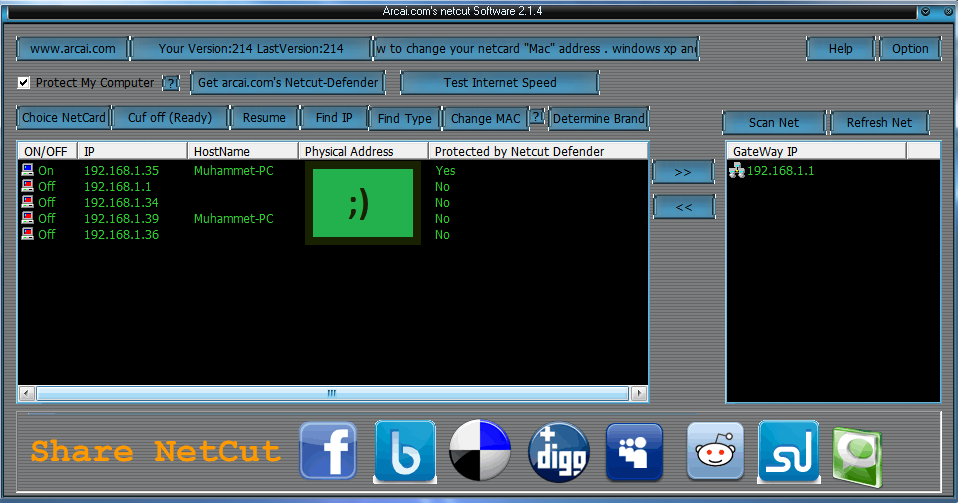Click Muhammet-PC hostname for 192.168.1.39
This screenshot has width=958, height=503.
click(233, 218)
